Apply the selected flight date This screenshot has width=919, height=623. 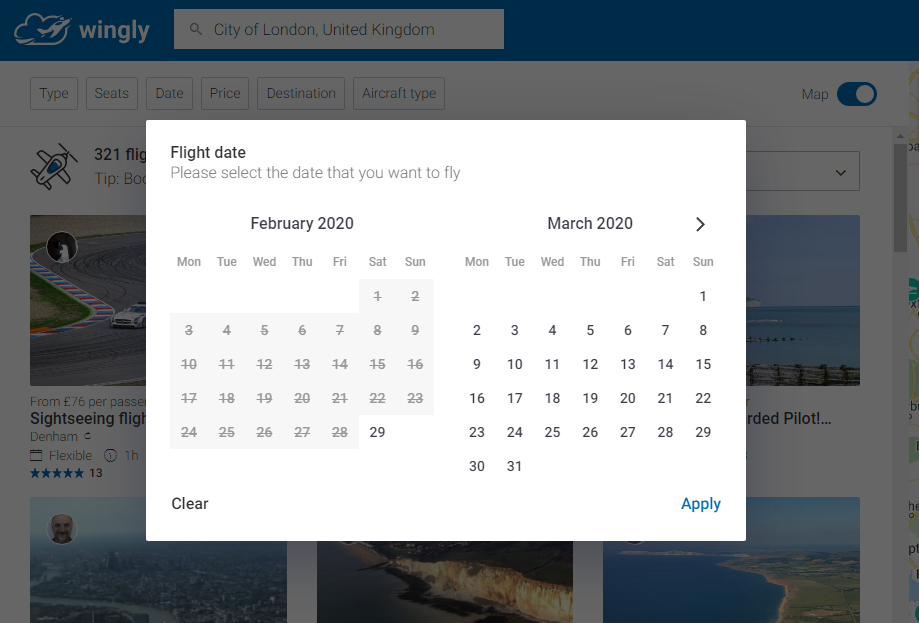tap(700, 503)
